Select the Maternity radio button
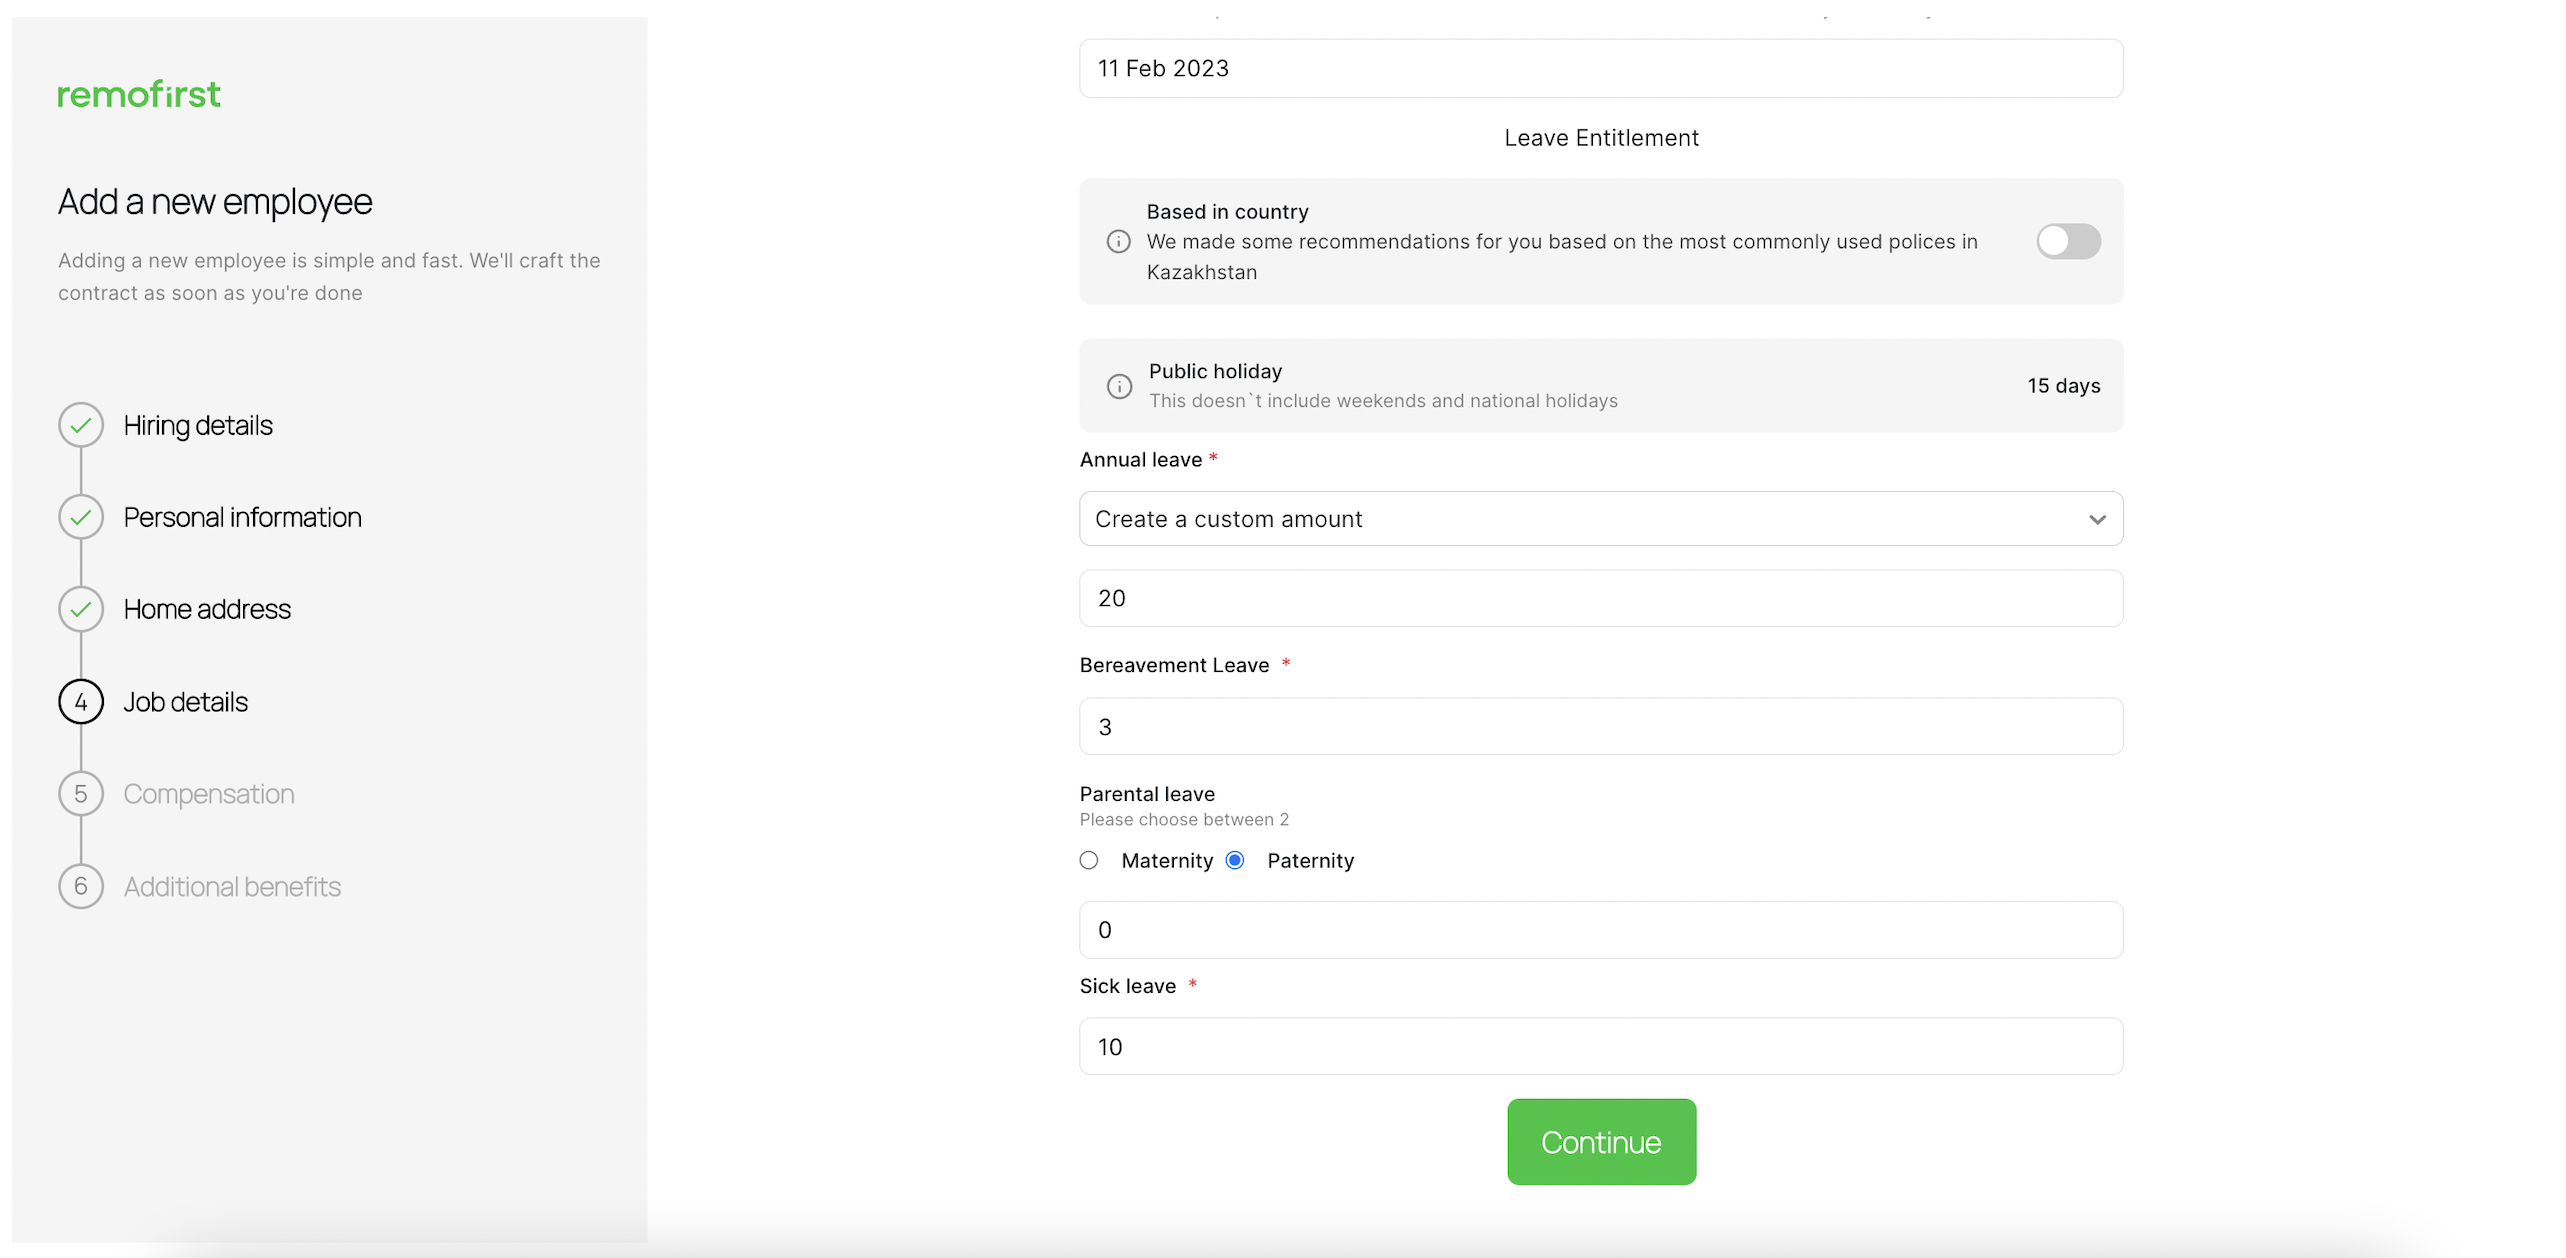Screen dimensions: 2566x1258 [1089, 861]
